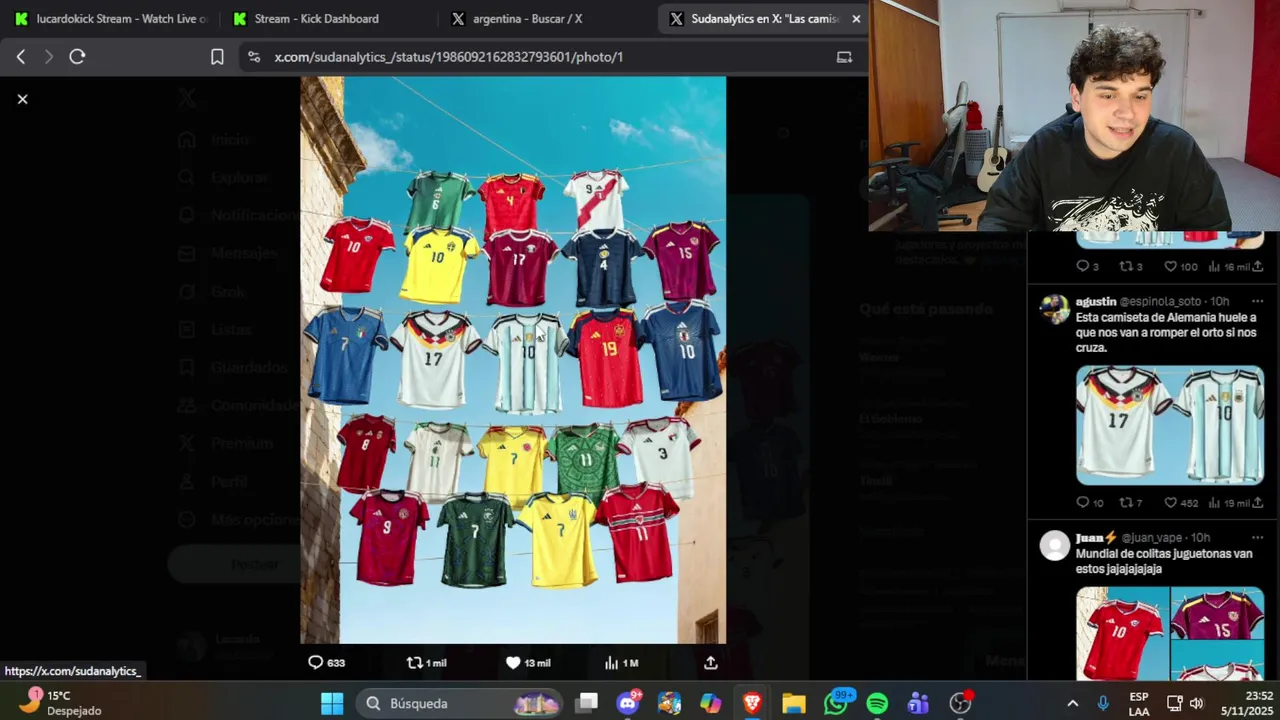Open Germany and Argentina jersey image

tap(1170, 424)
